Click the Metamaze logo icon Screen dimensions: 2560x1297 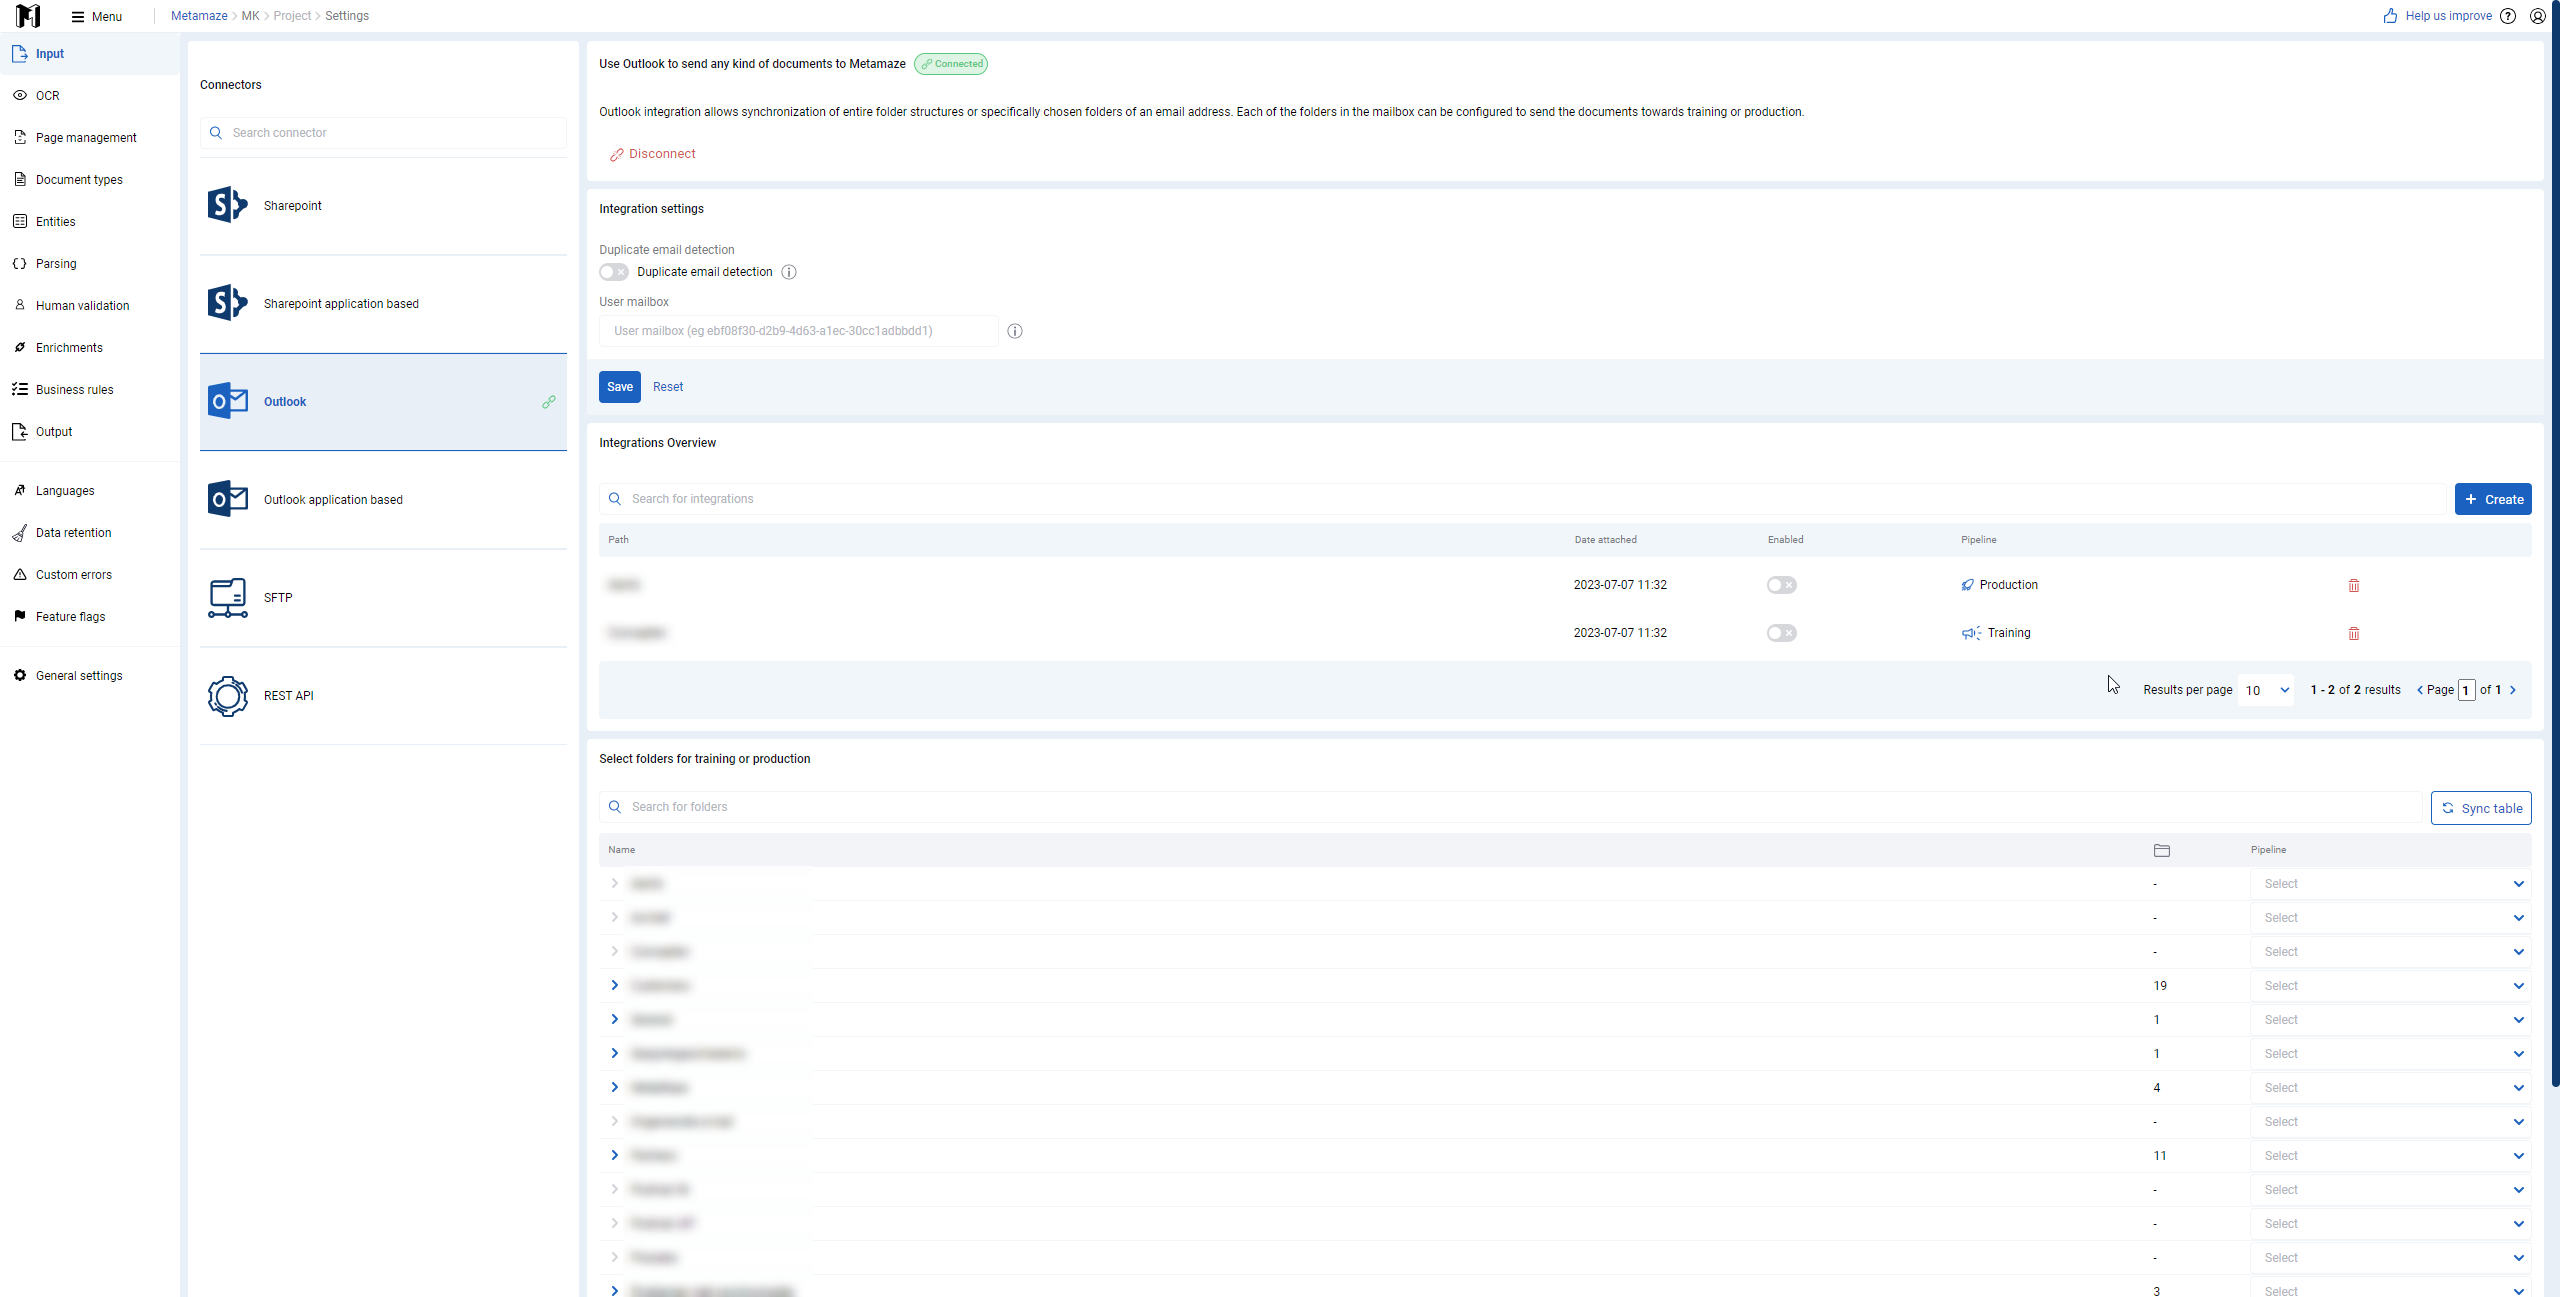(x=28, y=16)
